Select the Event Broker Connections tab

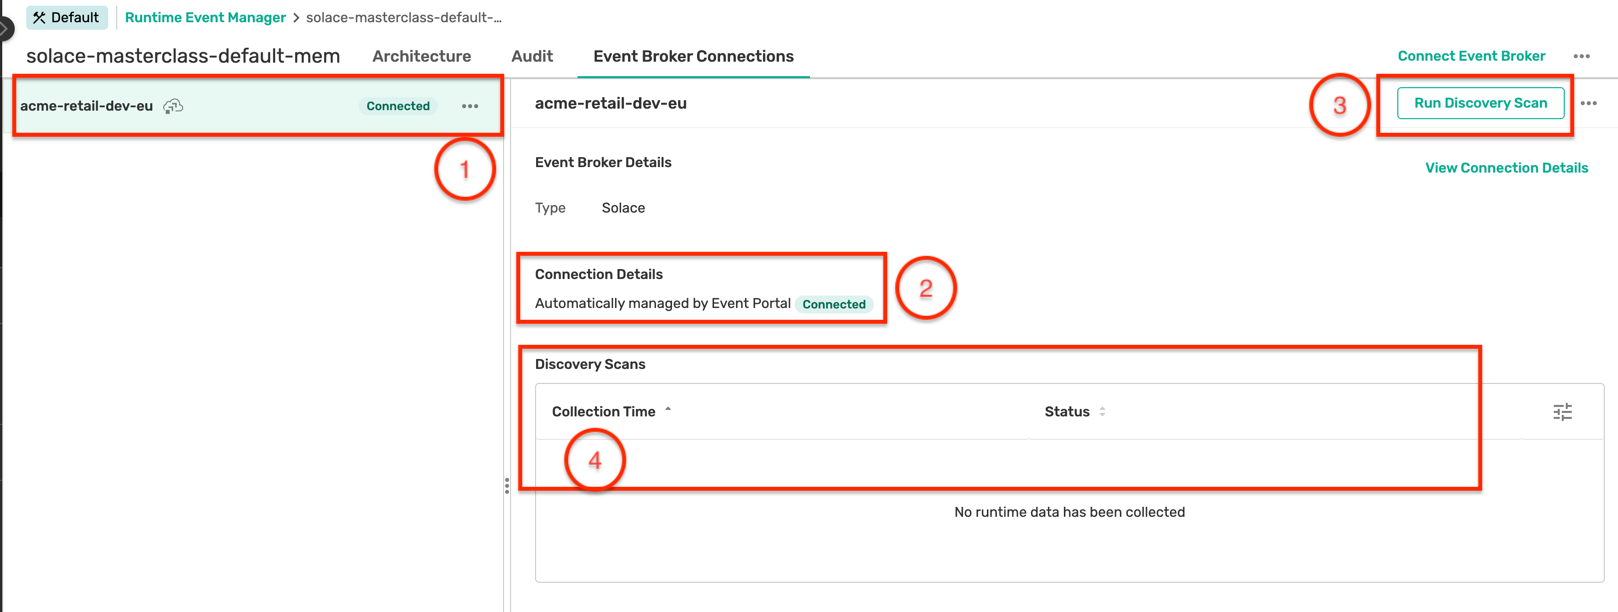coord(693,57)
